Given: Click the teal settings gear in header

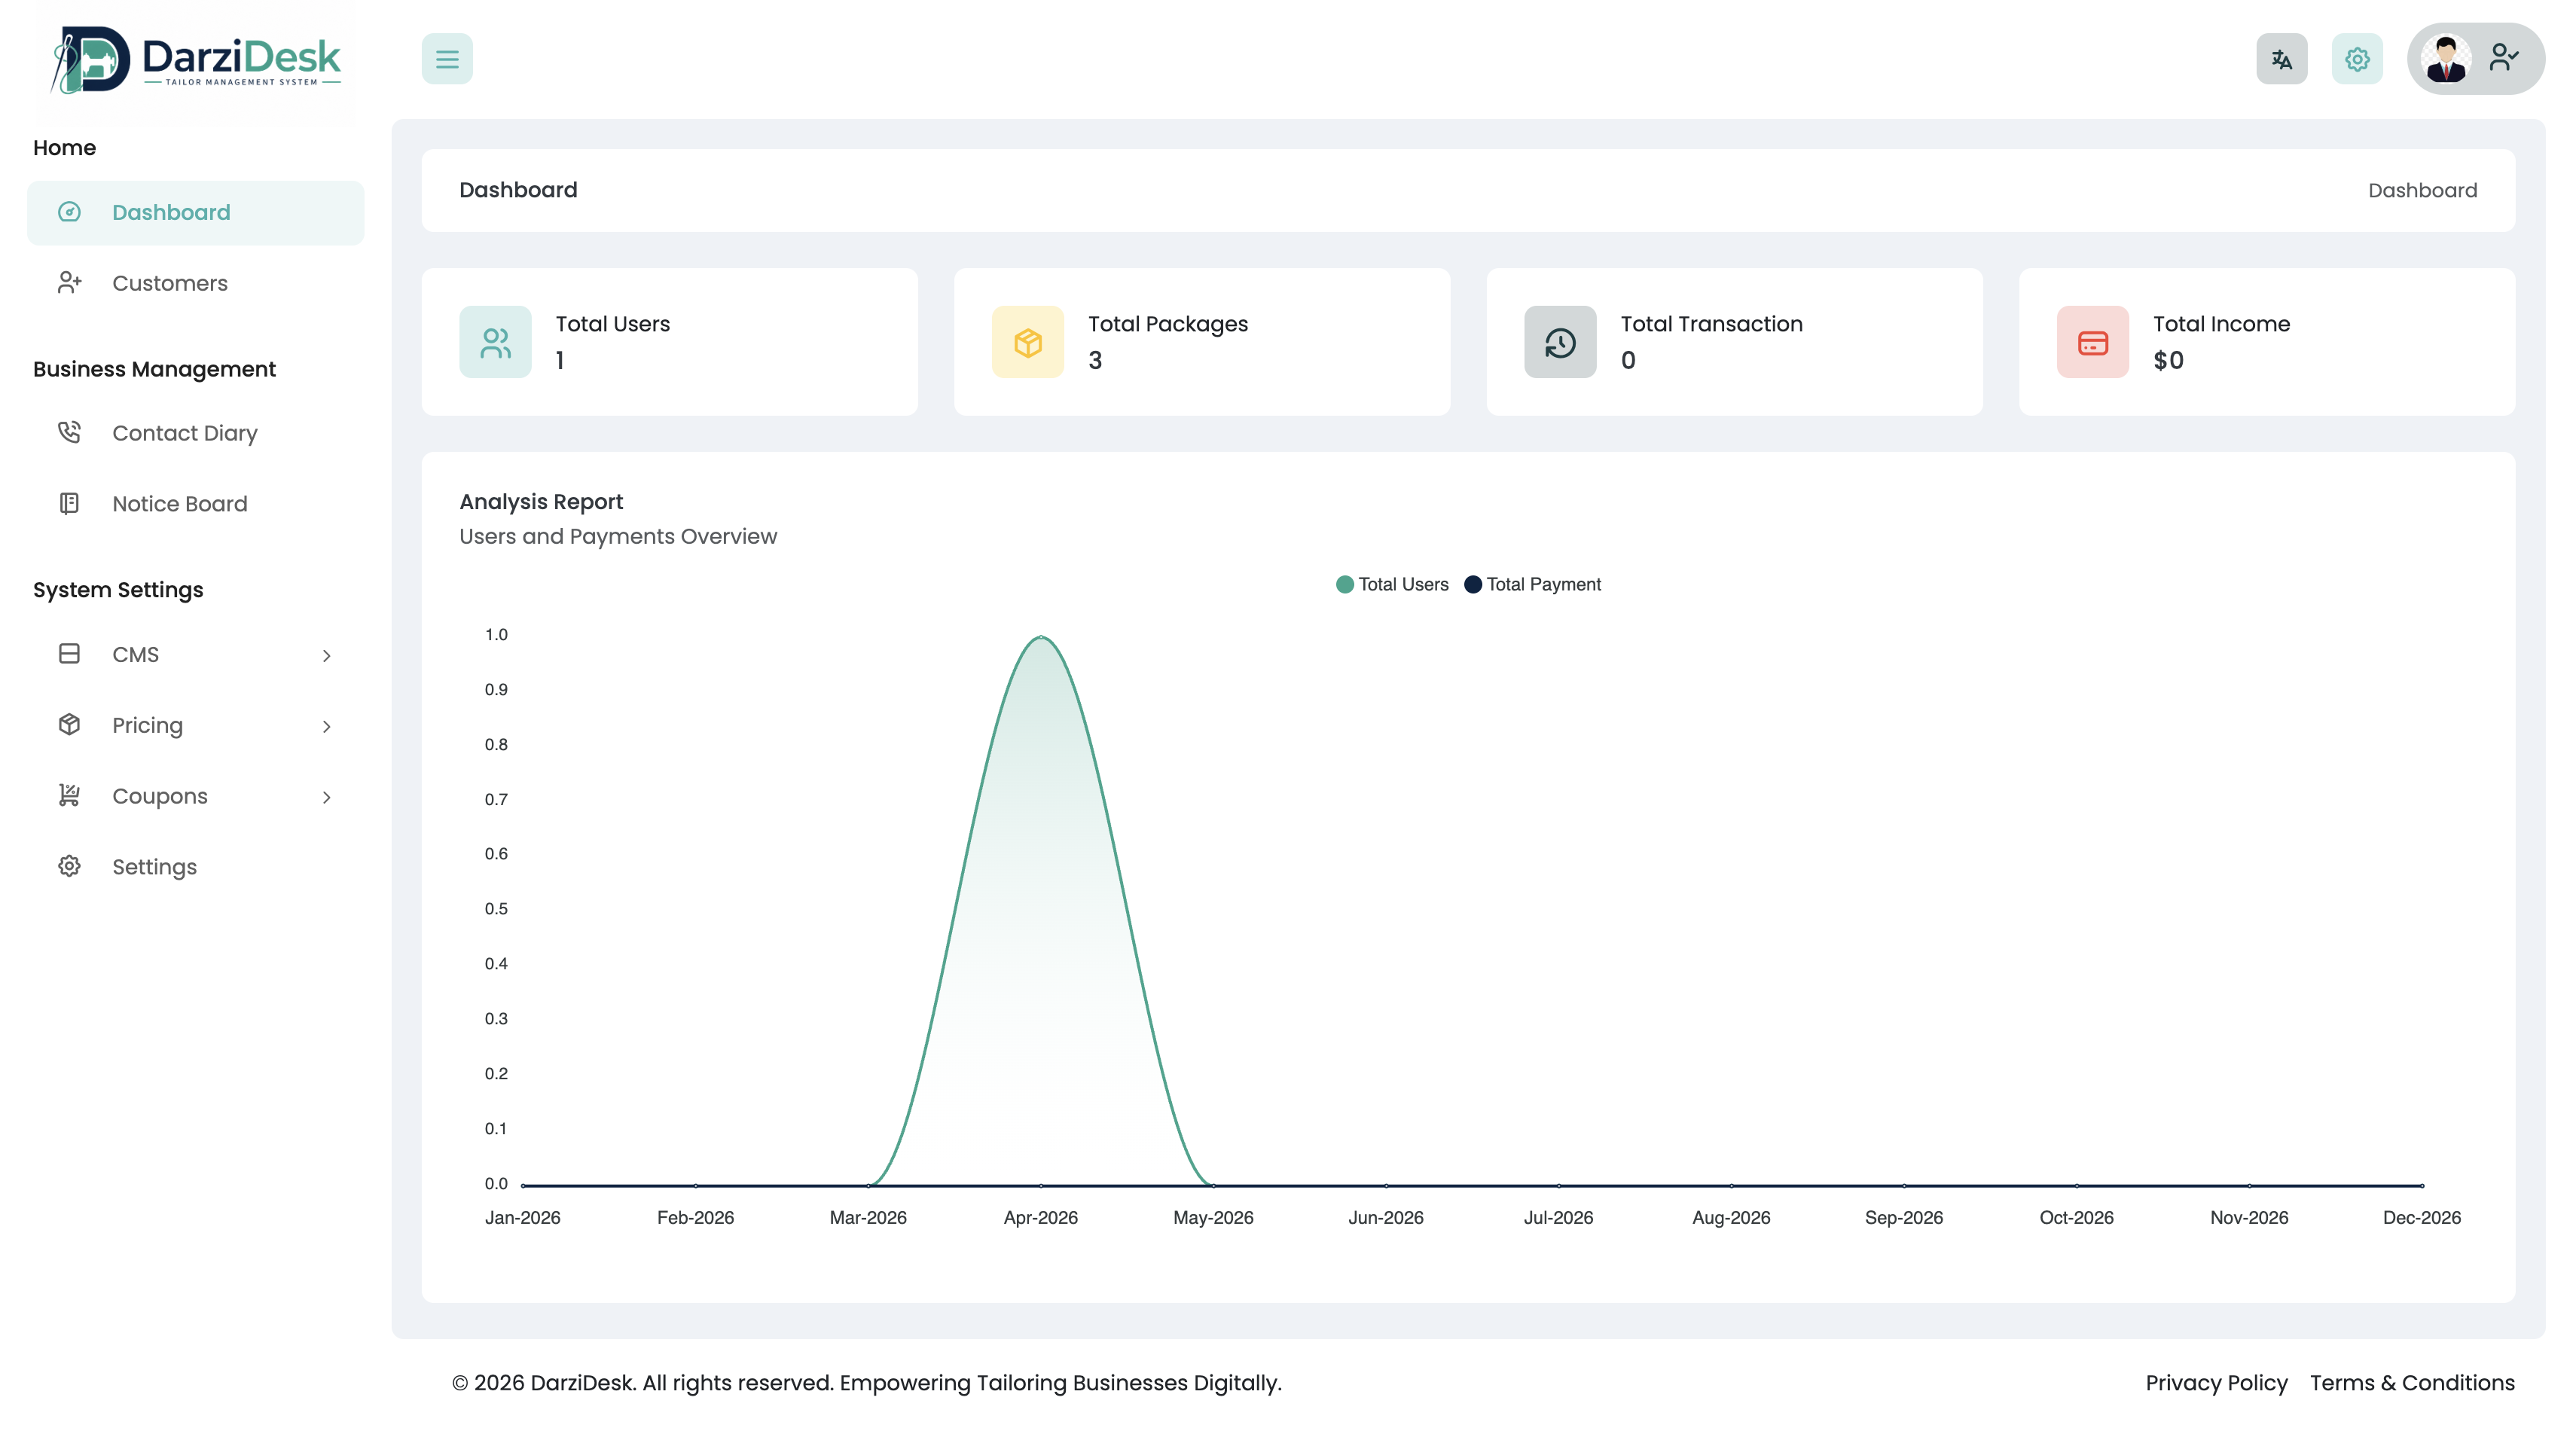Looking at the screenshot, I should click(2357, 59).
